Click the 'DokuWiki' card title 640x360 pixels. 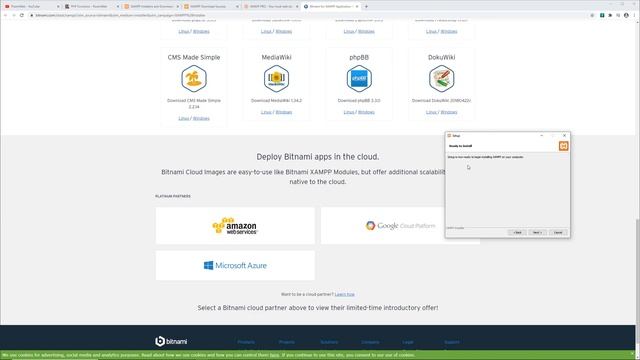coord(442,58)
